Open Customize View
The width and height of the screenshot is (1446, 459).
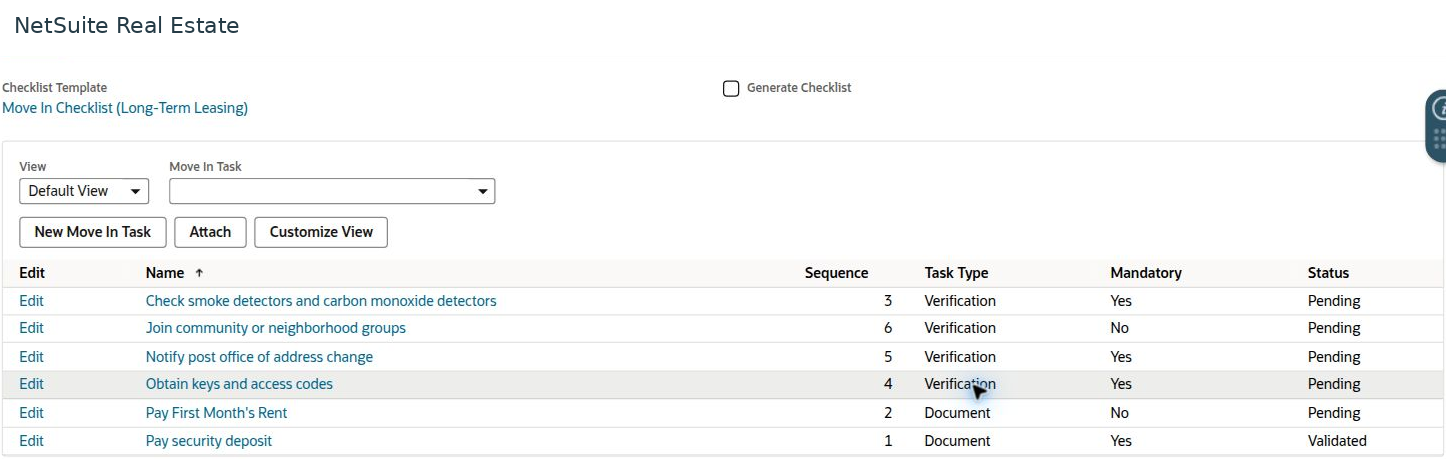(321, 232)
